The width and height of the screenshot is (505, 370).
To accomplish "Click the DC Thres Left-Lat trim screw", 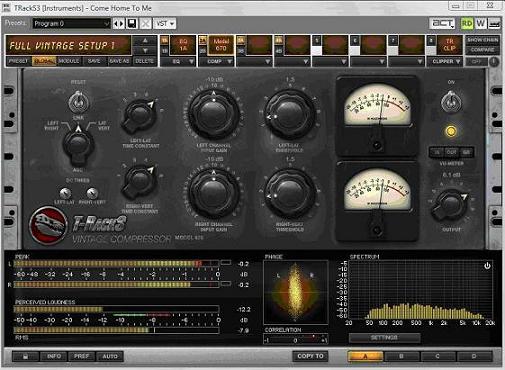I will tap(65, 193).
